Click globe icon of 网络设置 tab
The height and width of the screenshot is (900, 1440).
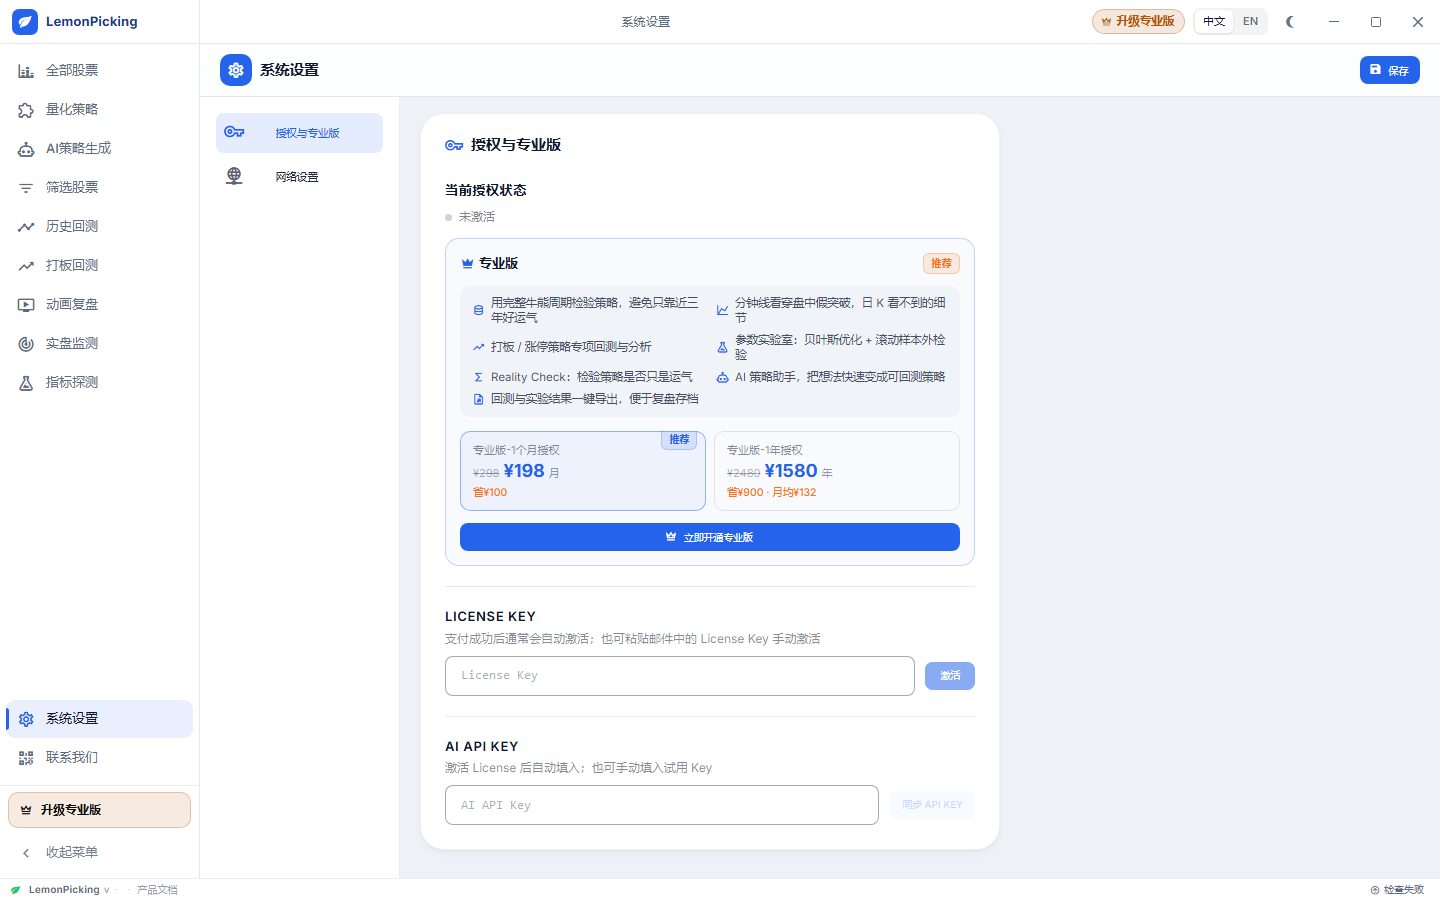coord(234,176)
